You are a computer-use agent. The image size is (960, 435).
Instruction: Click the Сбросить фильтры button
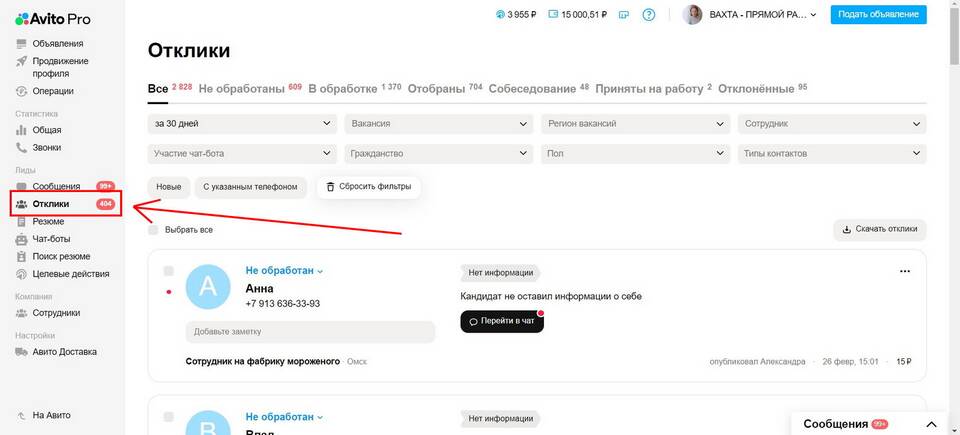point(368,187)
